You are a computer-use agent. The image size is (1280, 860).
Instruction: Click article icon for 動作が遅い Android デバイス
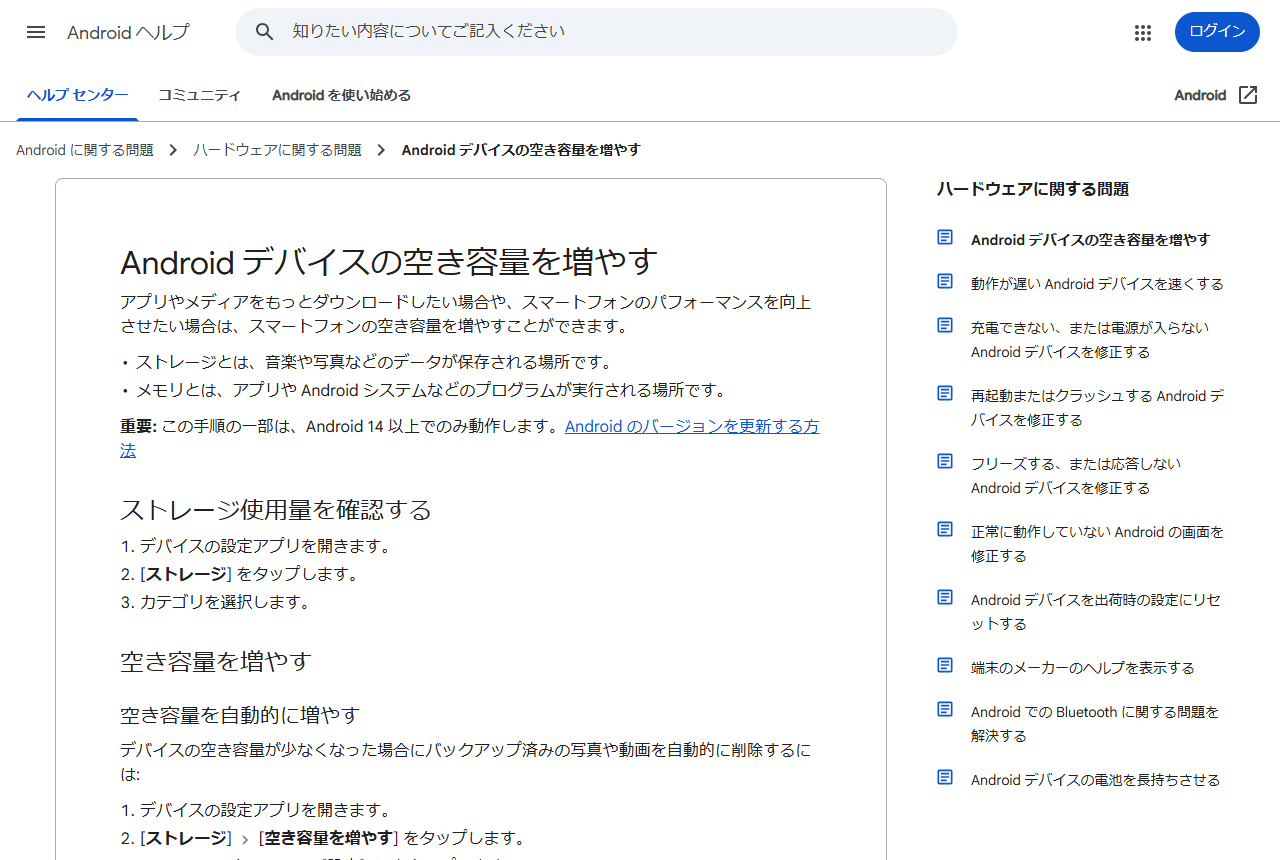[945, 281]
